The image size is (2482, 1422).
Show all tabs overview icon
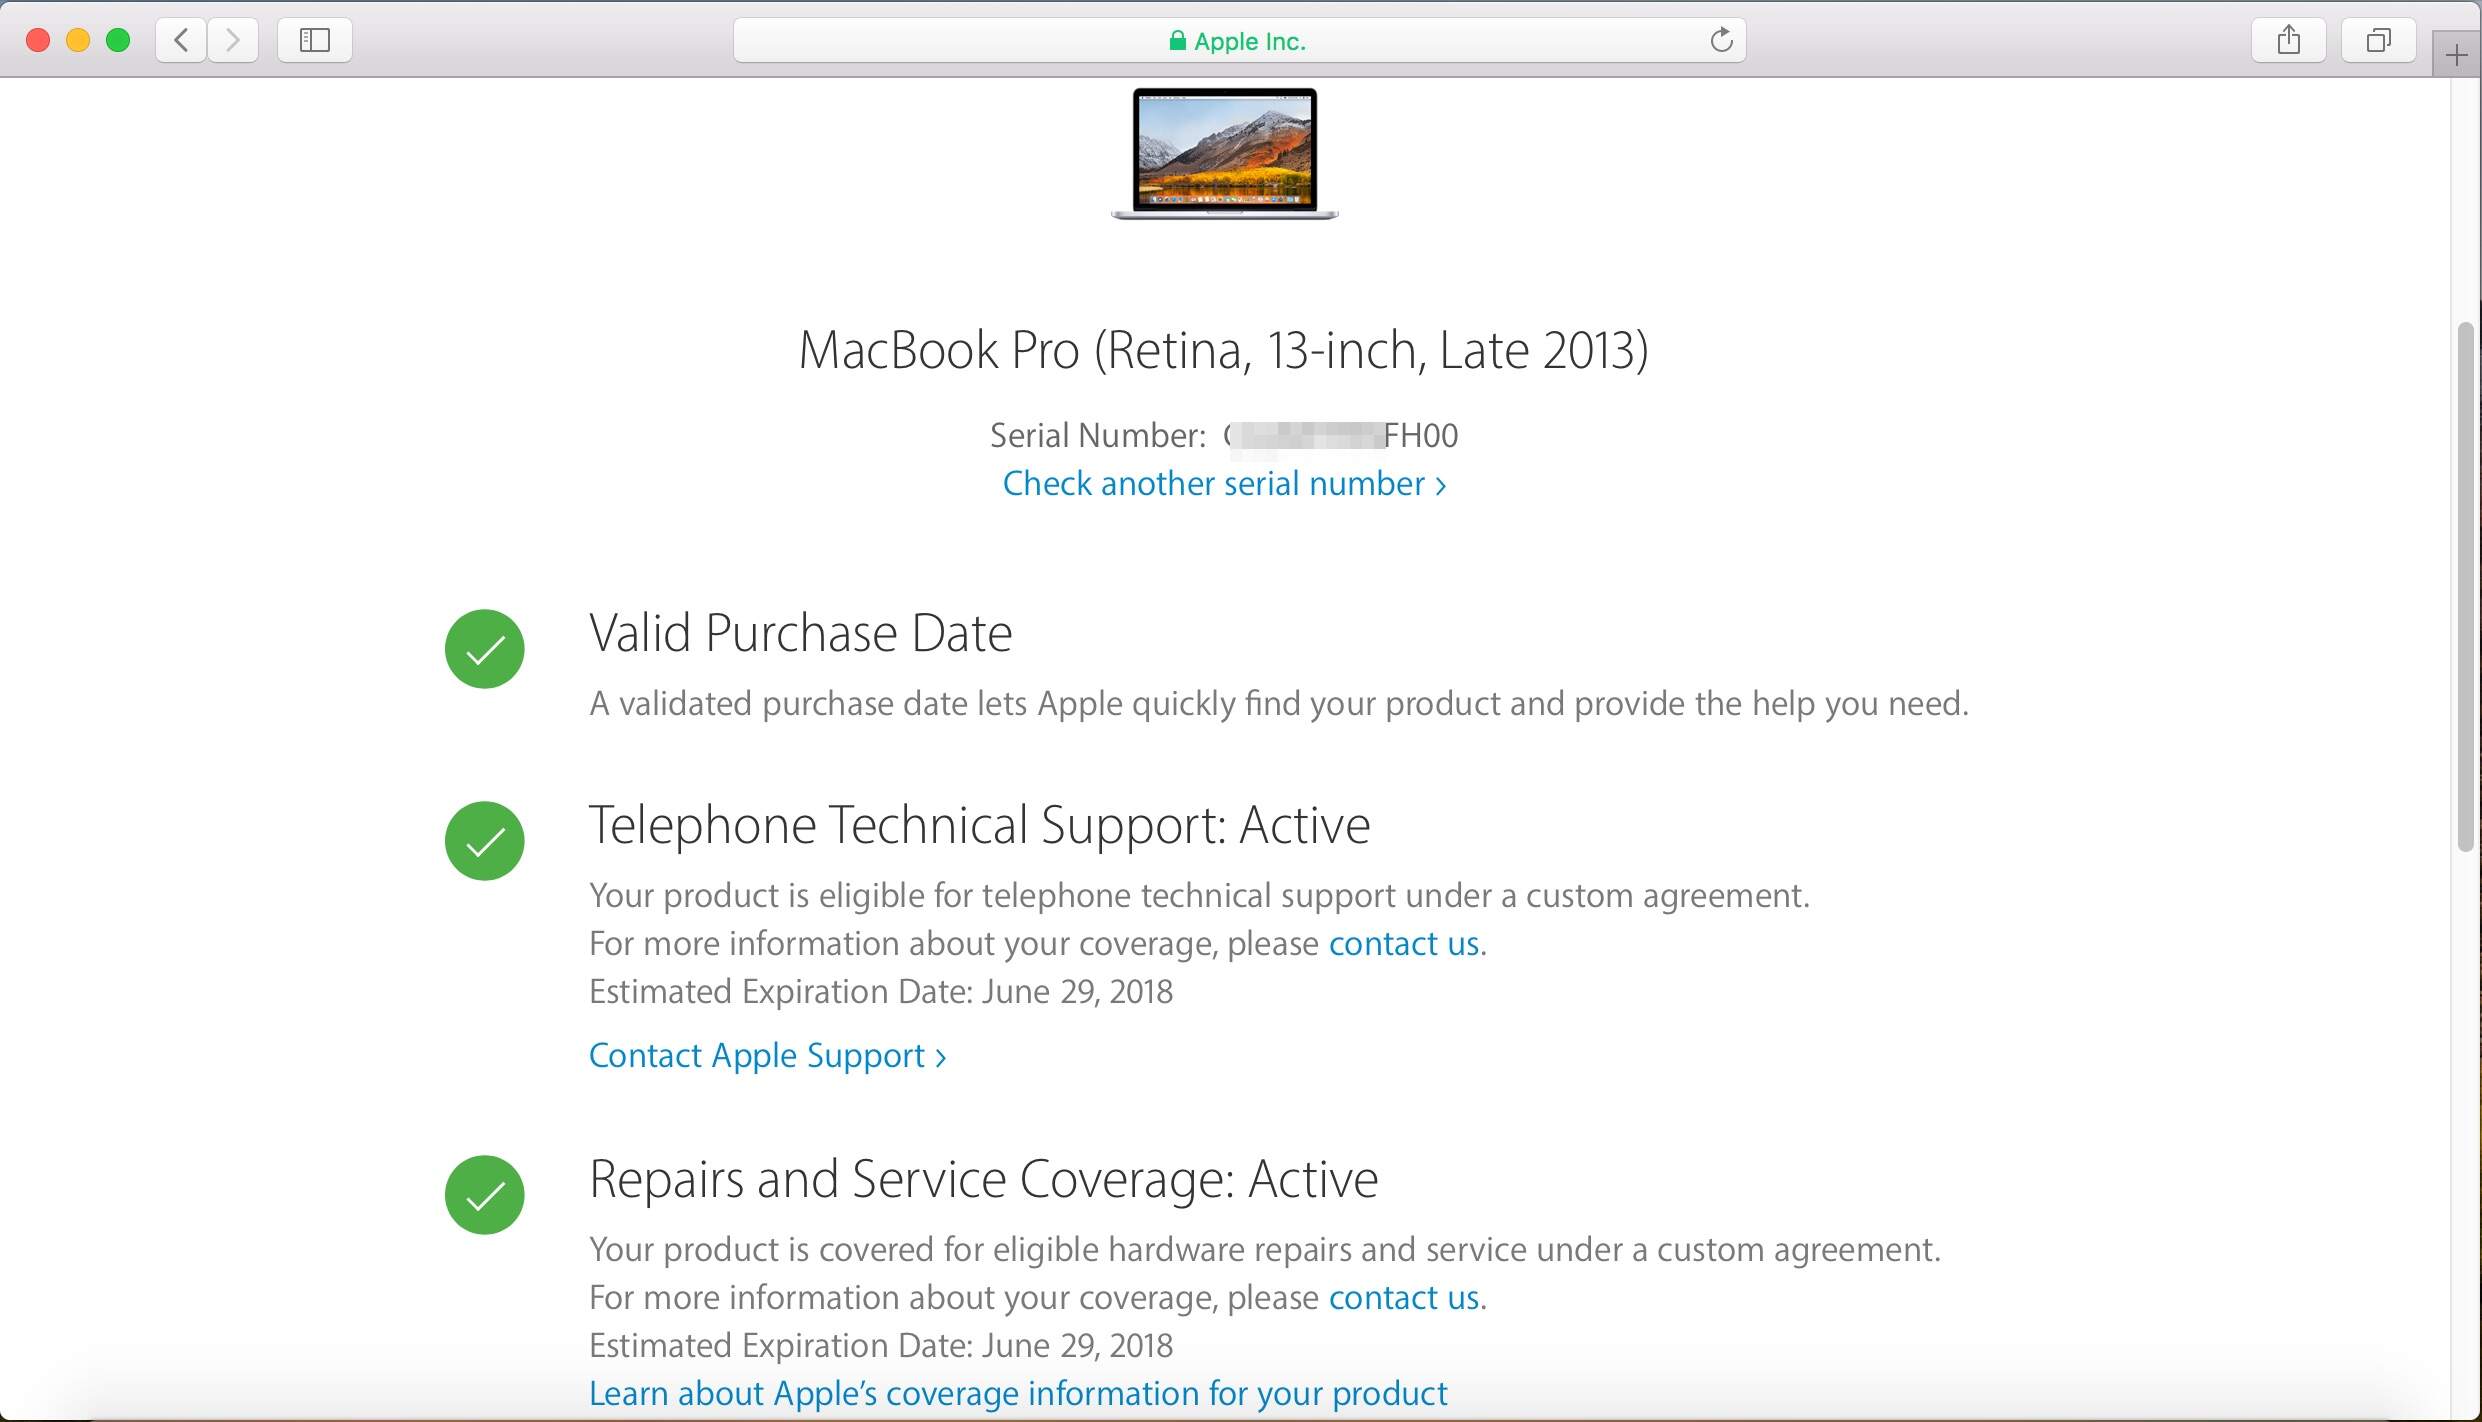(x=2378, y=40)
